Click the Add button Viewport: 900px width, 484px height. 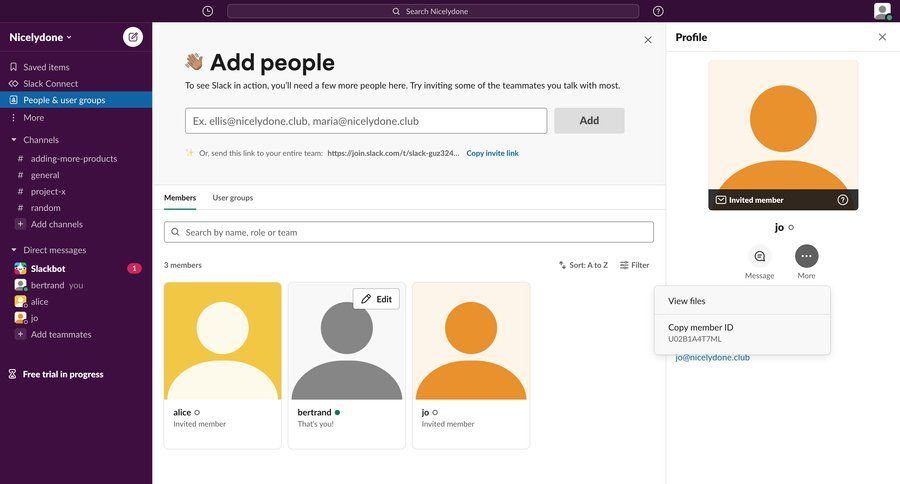tap(589, 121)
